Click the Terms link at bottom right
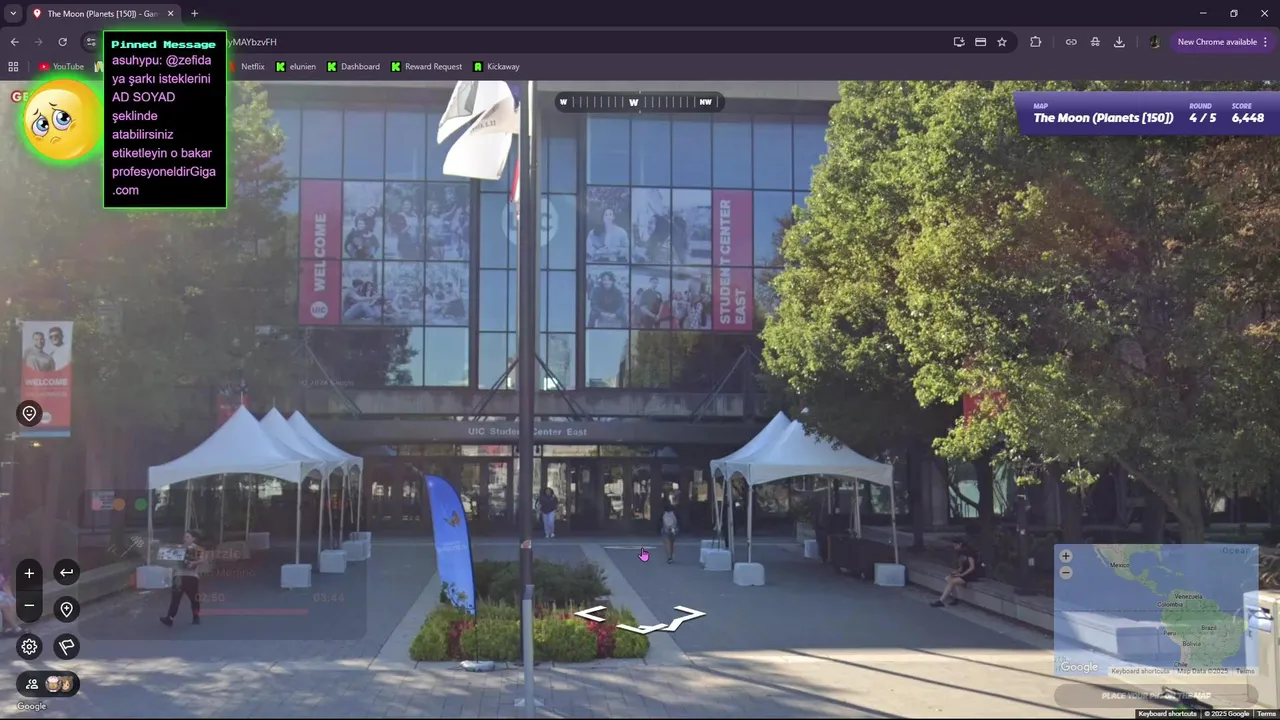The width and height of the screenshot is (1280, 720). coord(1266,714)
